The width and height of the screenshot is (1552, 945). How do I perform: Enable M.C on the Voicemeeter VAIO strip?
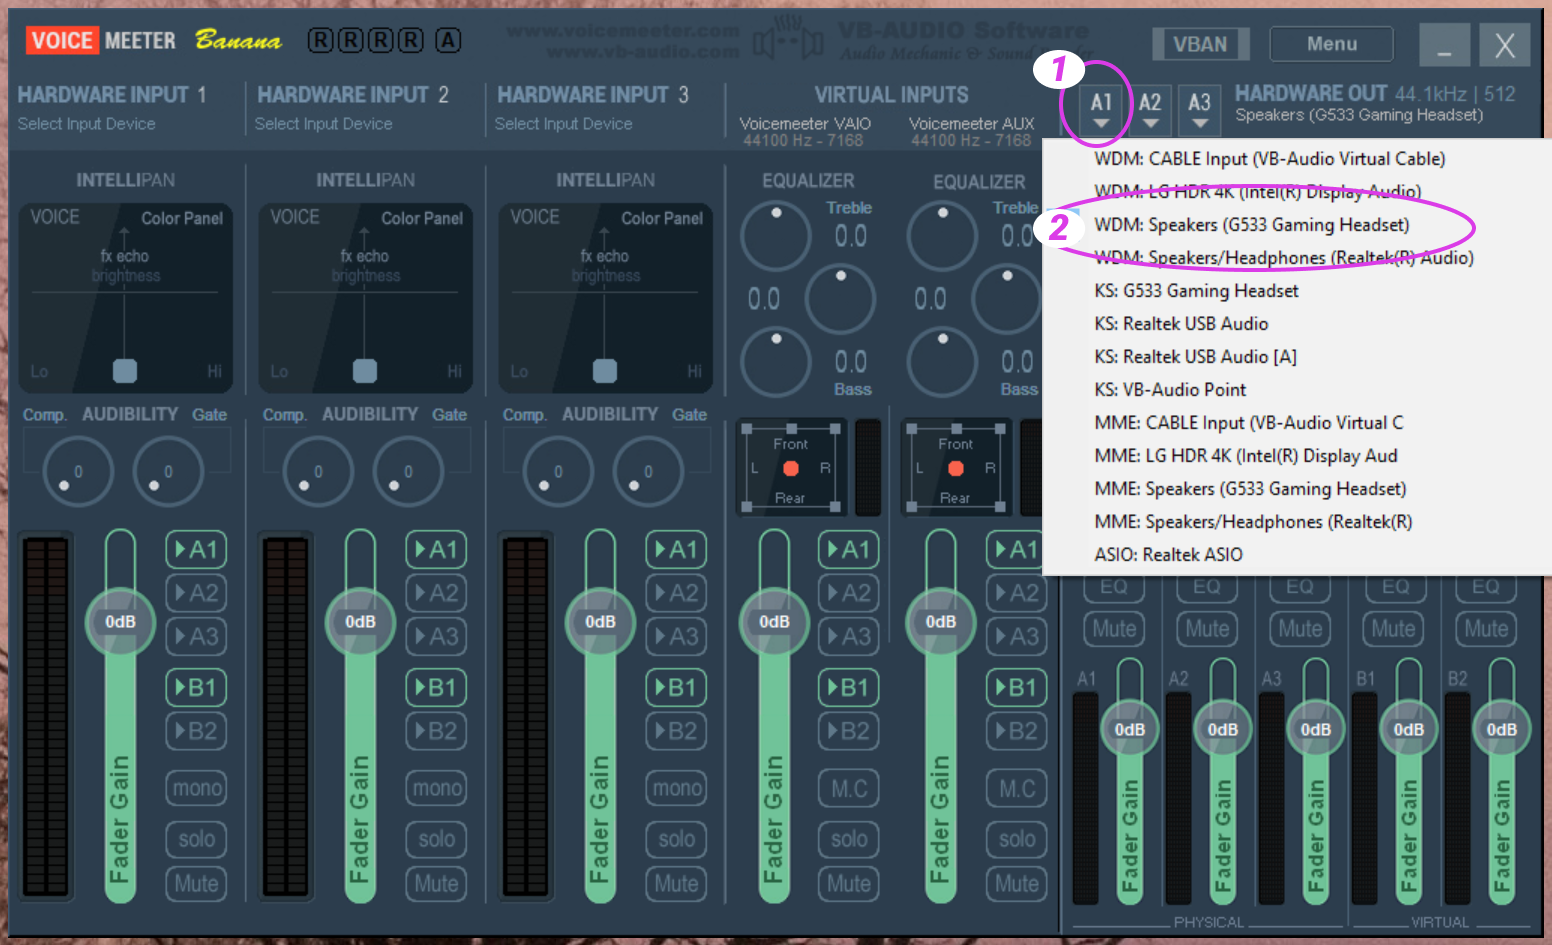tap(849, 789)
